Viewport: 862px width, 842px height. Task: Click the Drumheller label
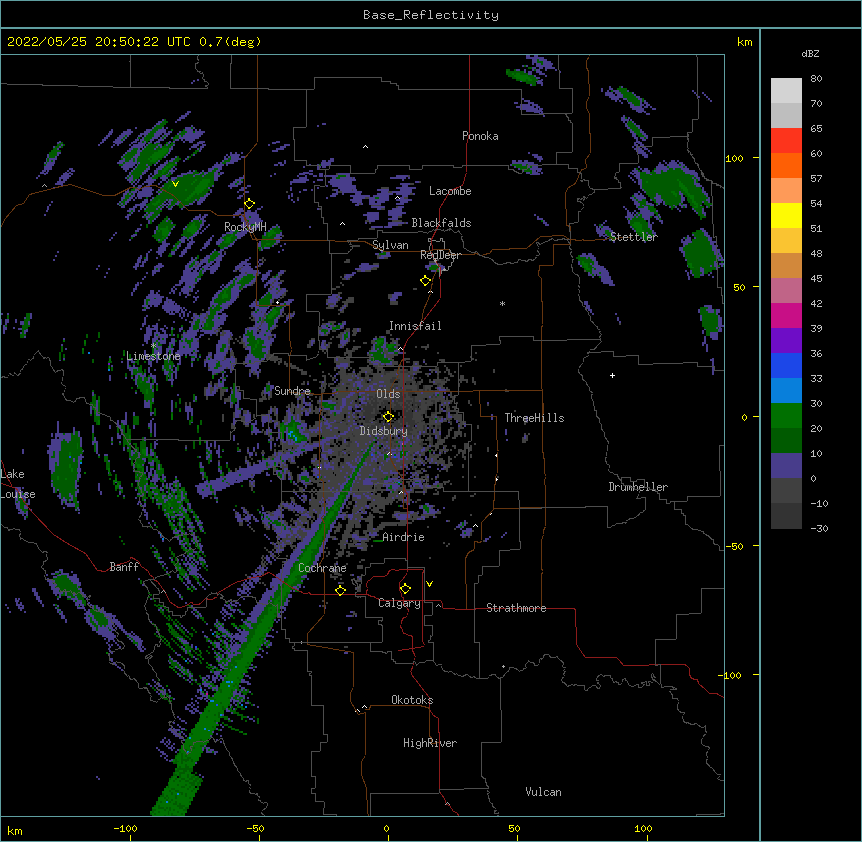[x=638, y=487]
